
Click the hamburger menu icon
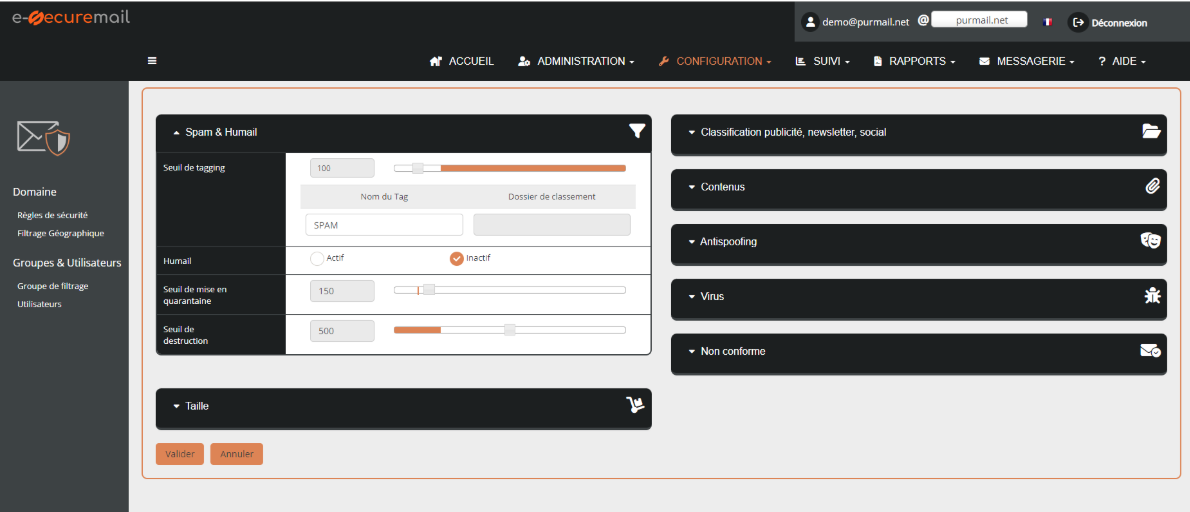(x=152, y=61)
